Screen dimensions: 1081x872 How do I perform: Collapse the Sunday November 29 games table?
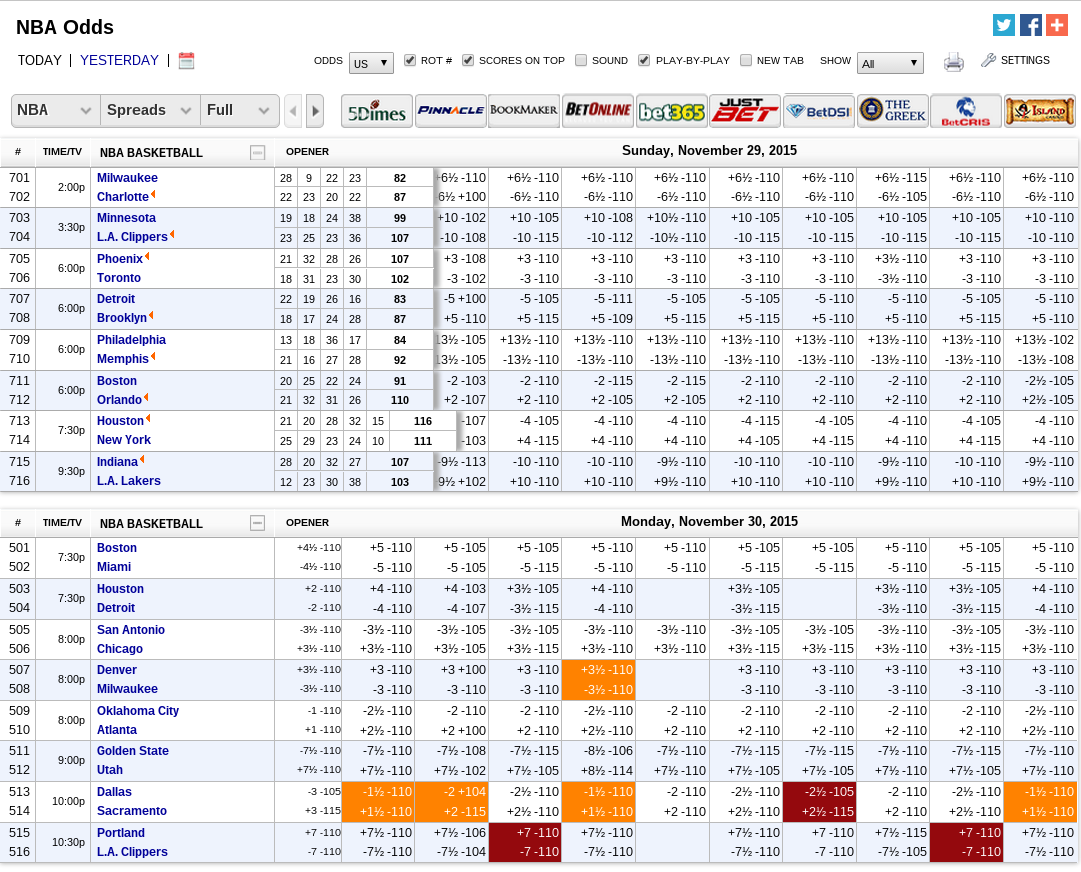click(x=257, y=152)
